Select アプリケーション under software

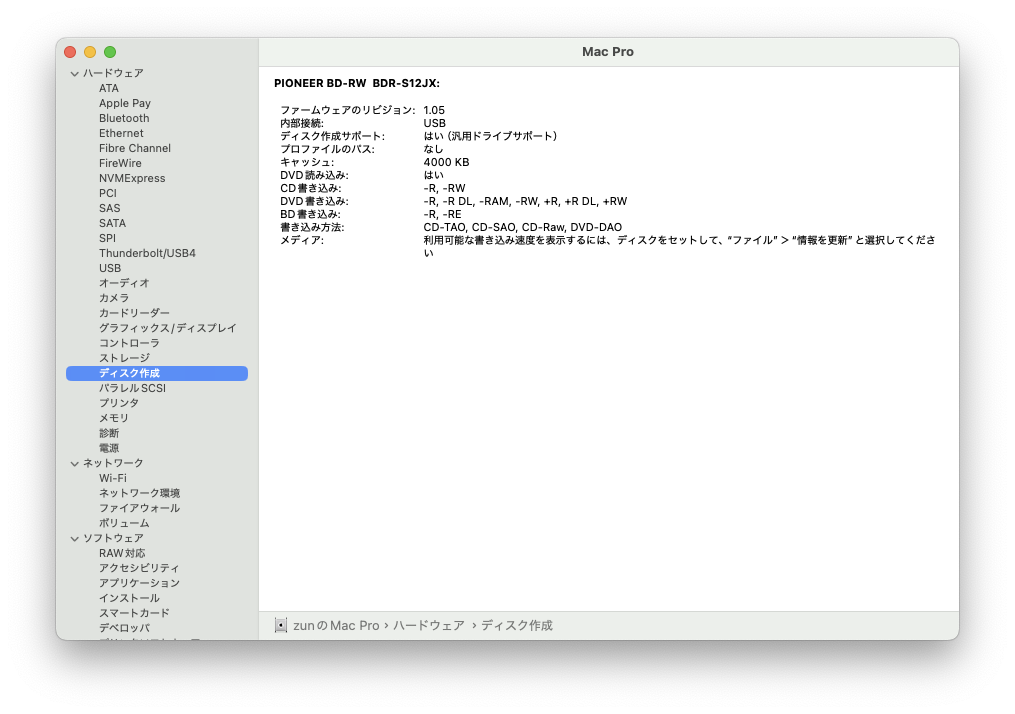point(139,583)
